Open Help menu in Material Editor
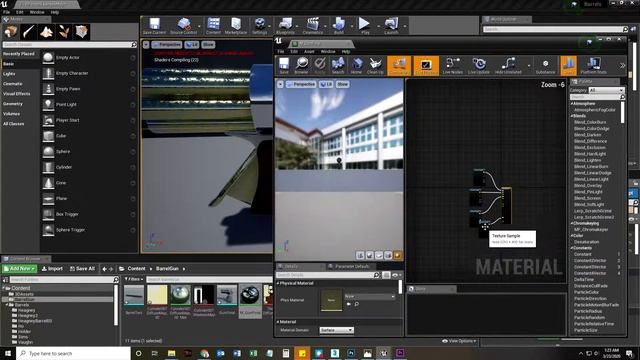 (x=346, y=51)
